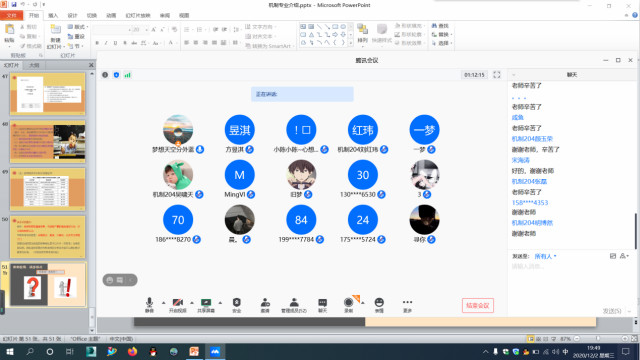Open more meeting options

[x=407, y=305]
